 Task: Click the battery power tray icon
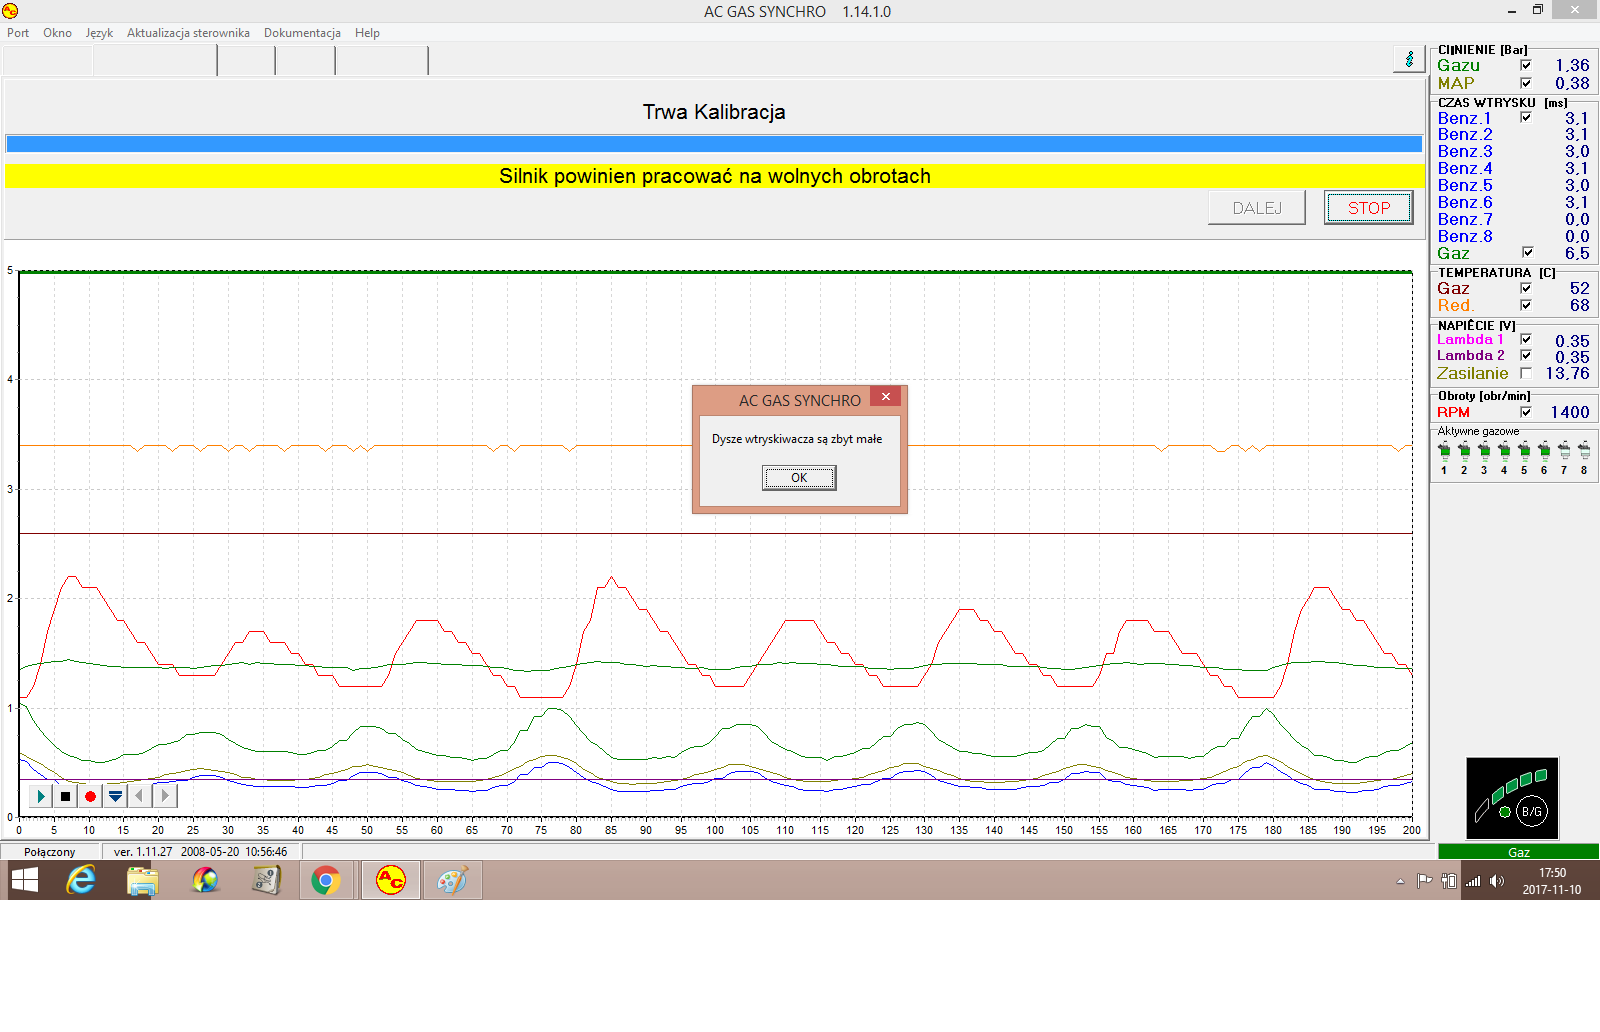coord(1449,881)
